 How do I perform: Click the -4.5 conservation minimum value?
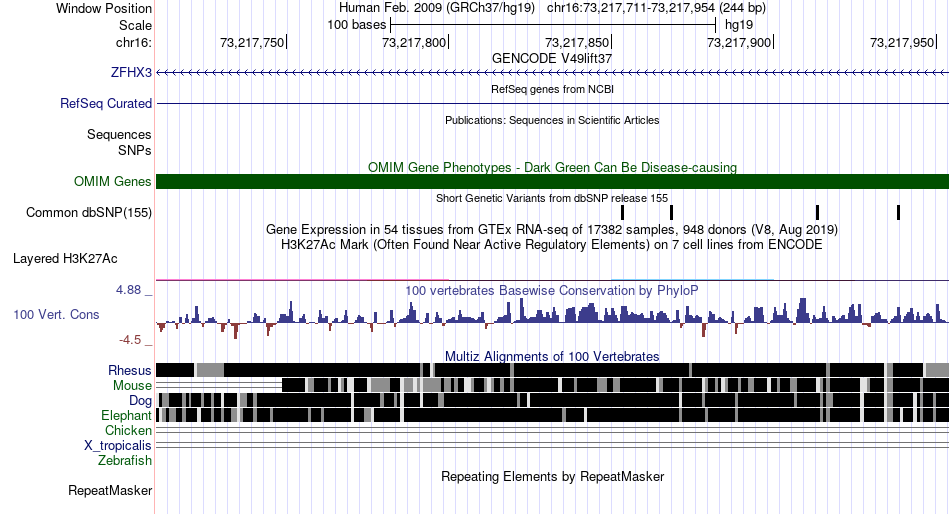click(x=130, y=339)
